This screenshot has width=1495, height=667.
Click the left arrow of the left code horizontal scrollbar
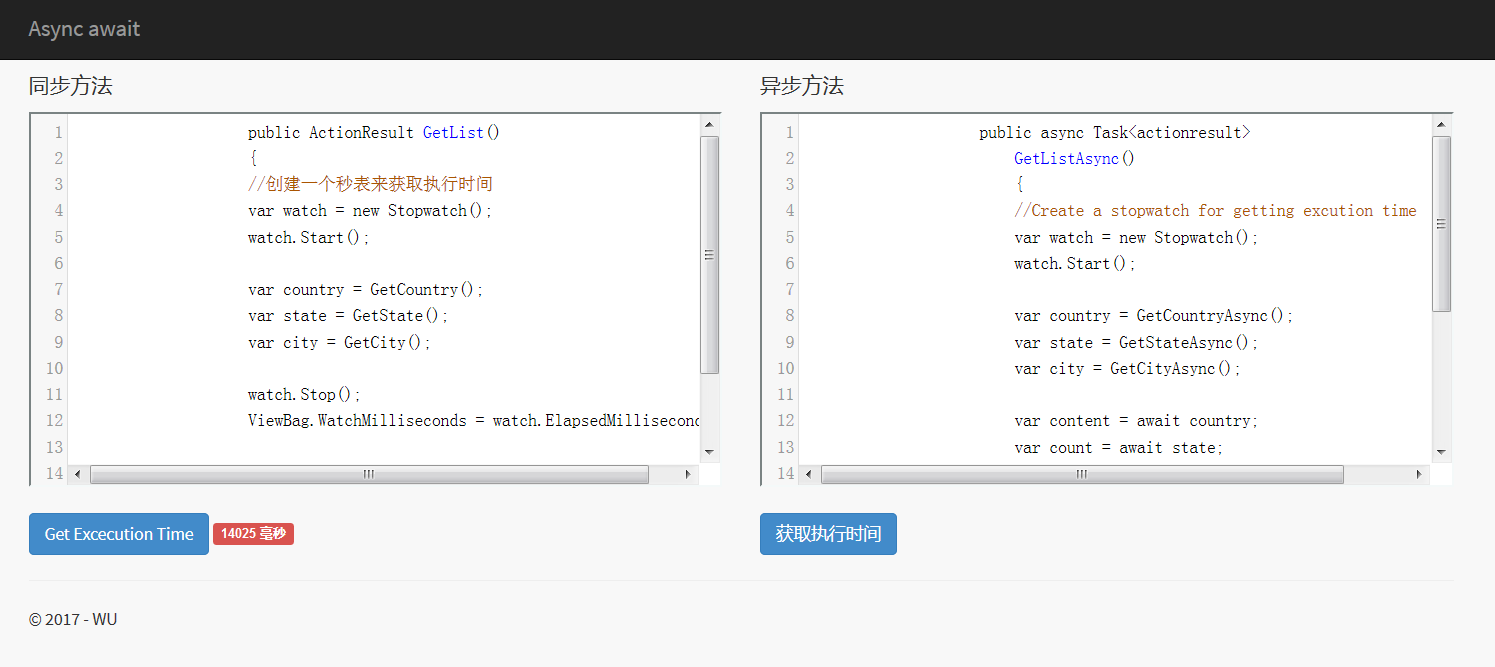coord(78,474)
